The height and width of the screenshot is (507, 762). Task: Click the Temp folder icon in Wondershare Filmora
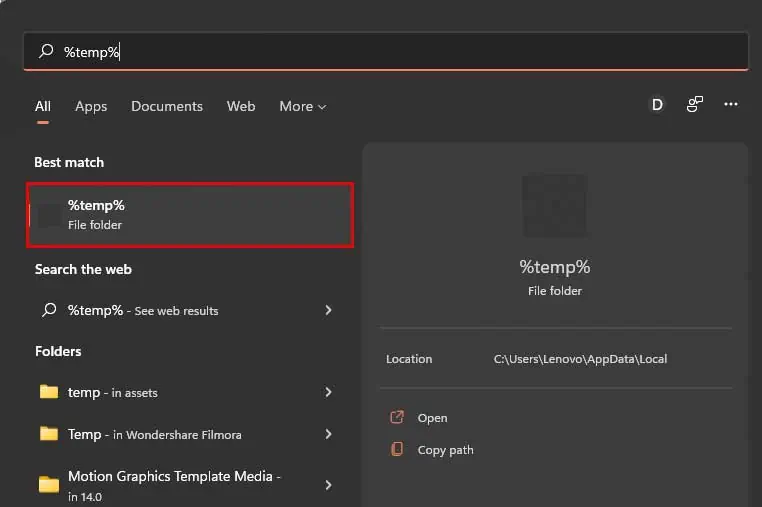click(x=49, y=434)
